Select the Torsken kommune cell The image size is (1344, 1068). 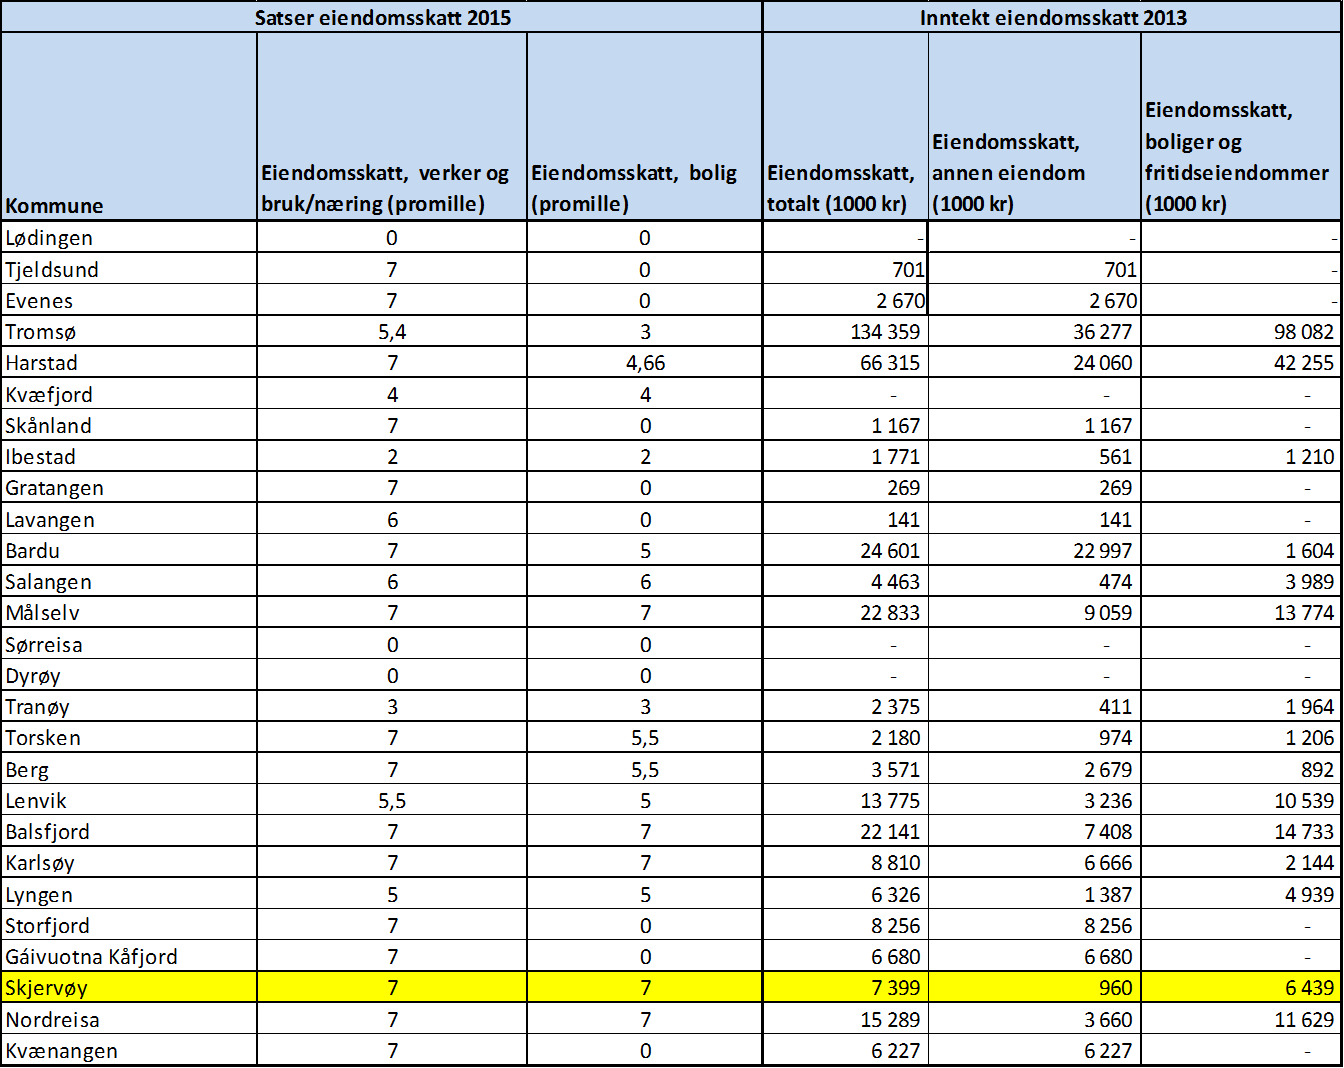(x=129, y=737)
